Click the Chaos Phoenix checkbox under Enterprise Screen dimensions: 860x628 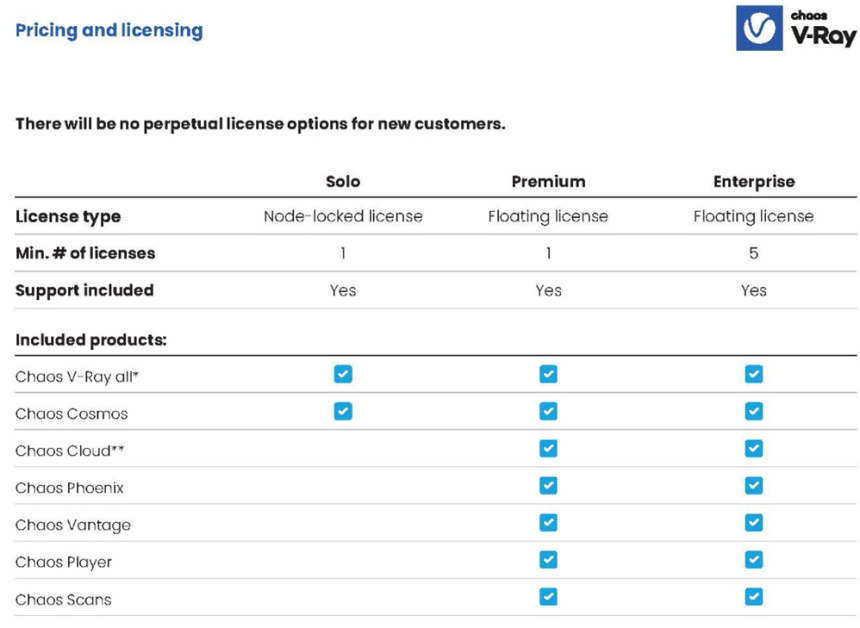tap(754, 485)
